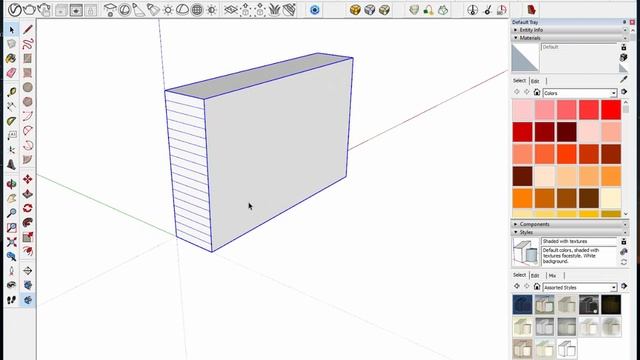Select the Polygon drawing tool
The image size is (640, 360).
[28, 102]
